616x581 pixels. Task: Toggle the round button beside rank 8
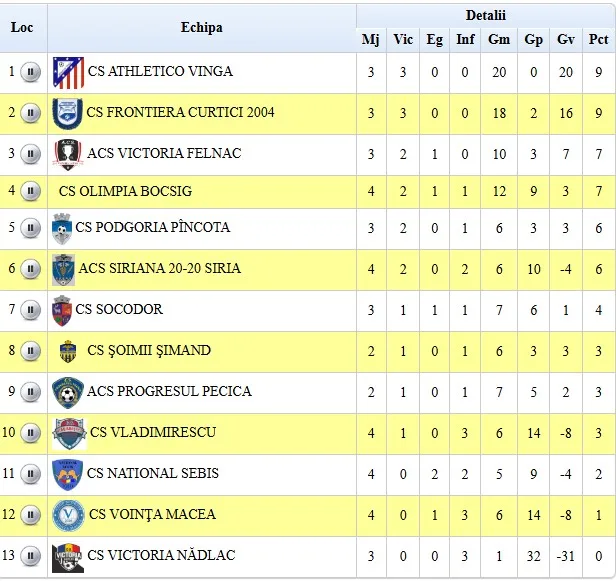[x=30, y=351]
